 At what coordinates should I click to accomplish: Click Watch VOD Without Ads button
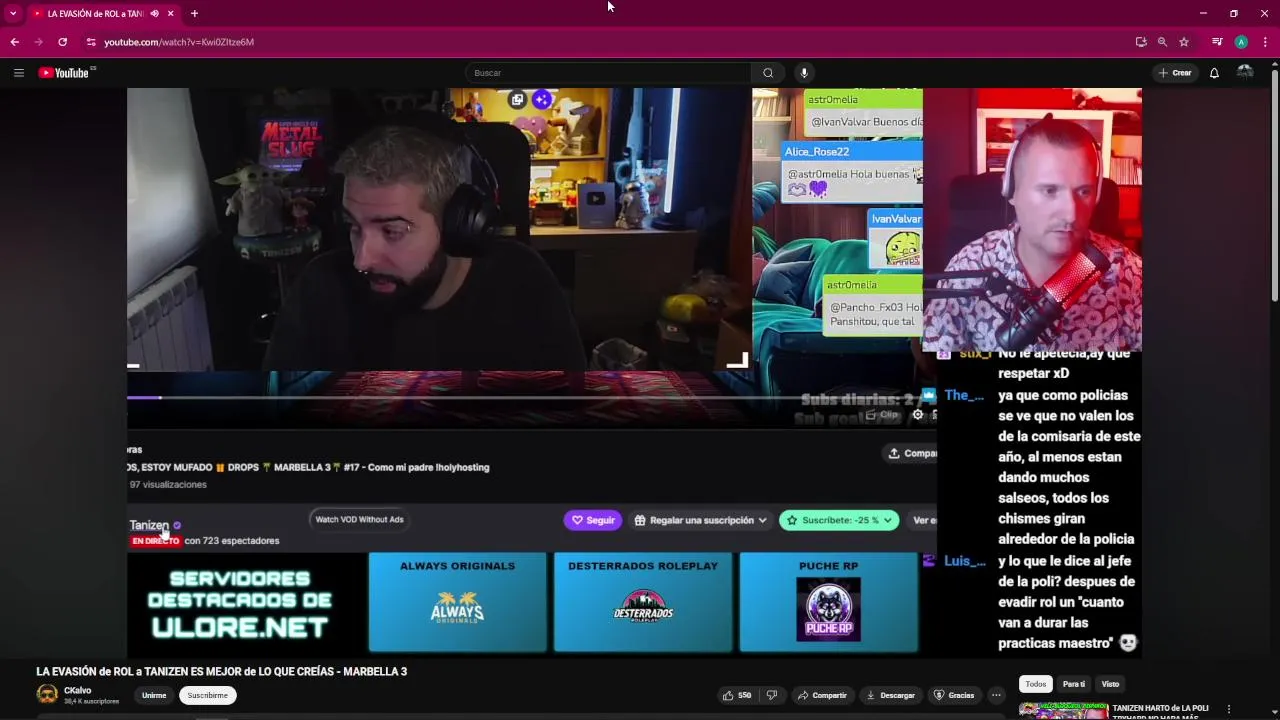[x=359, y=519]
